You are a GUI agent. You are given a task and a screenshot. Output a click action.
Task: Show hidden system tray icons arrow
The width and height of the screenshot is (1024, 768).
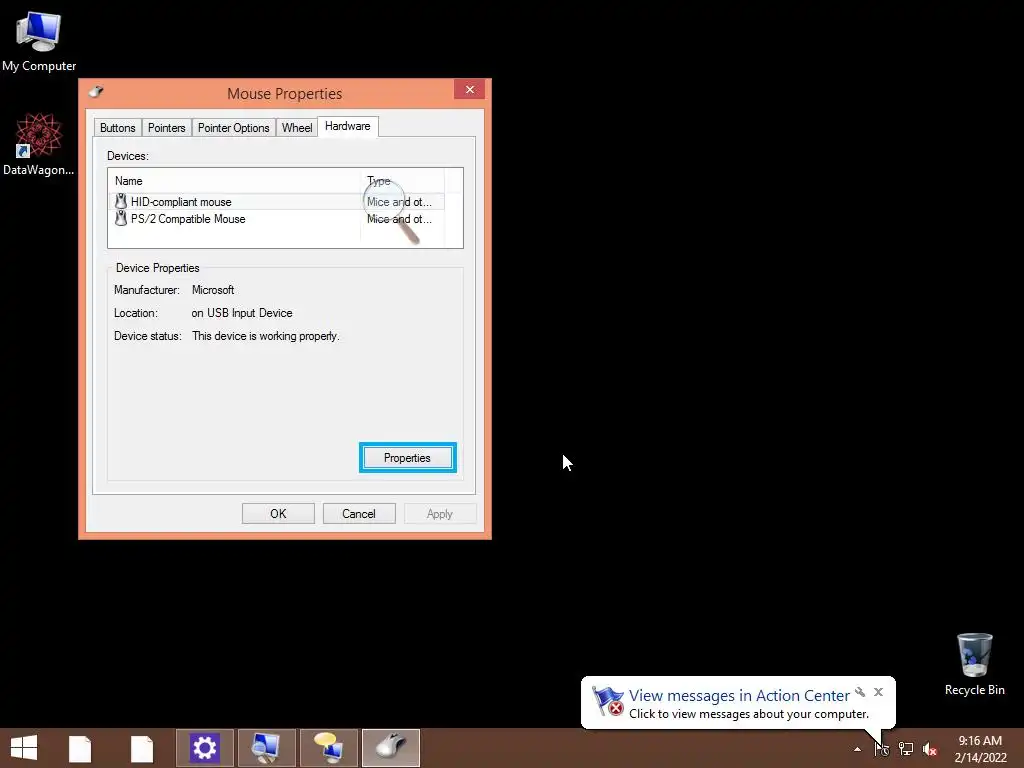[x=857, y=749]
